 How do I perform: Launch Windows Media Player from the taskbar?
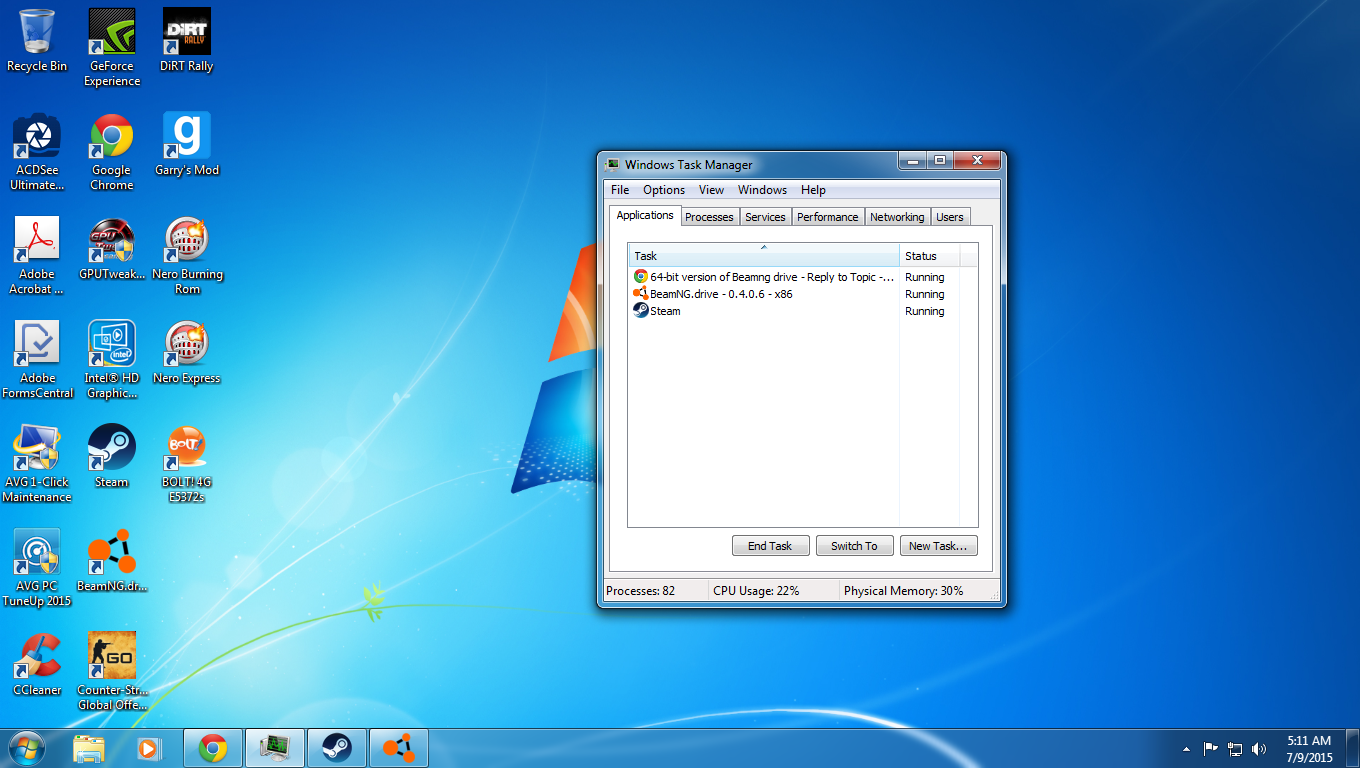click(x=148, y=748)
